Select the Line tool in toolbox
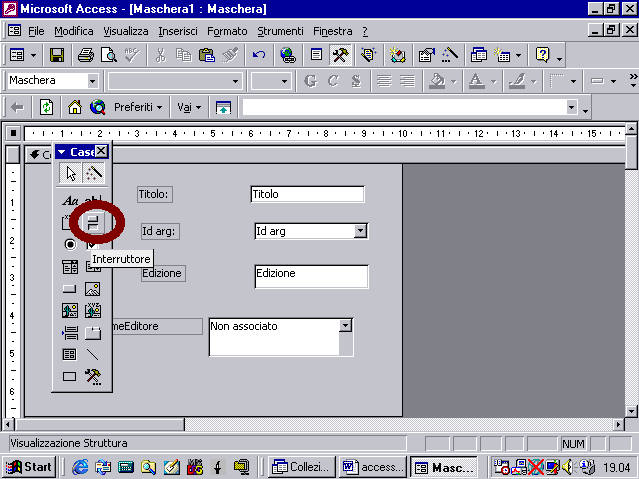 (93, 355)
